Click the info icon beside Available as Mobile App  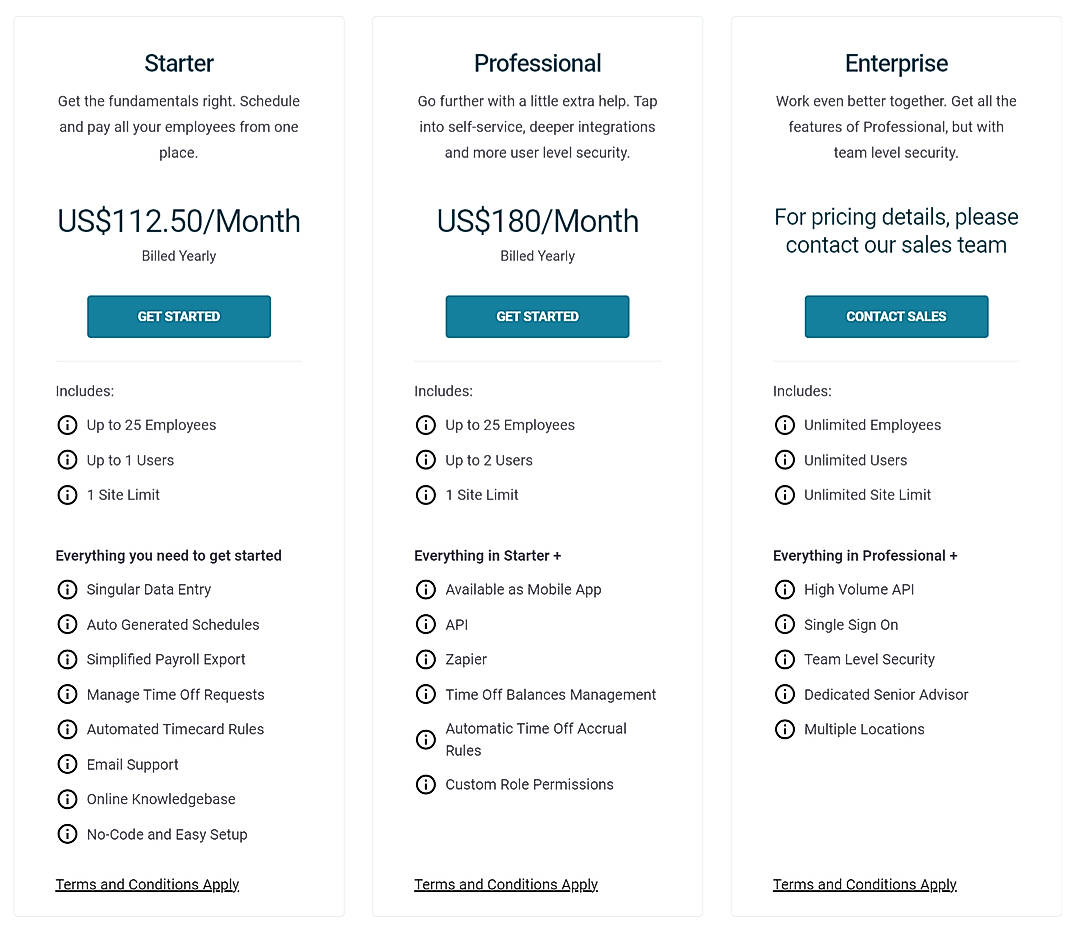coord(426,590)
